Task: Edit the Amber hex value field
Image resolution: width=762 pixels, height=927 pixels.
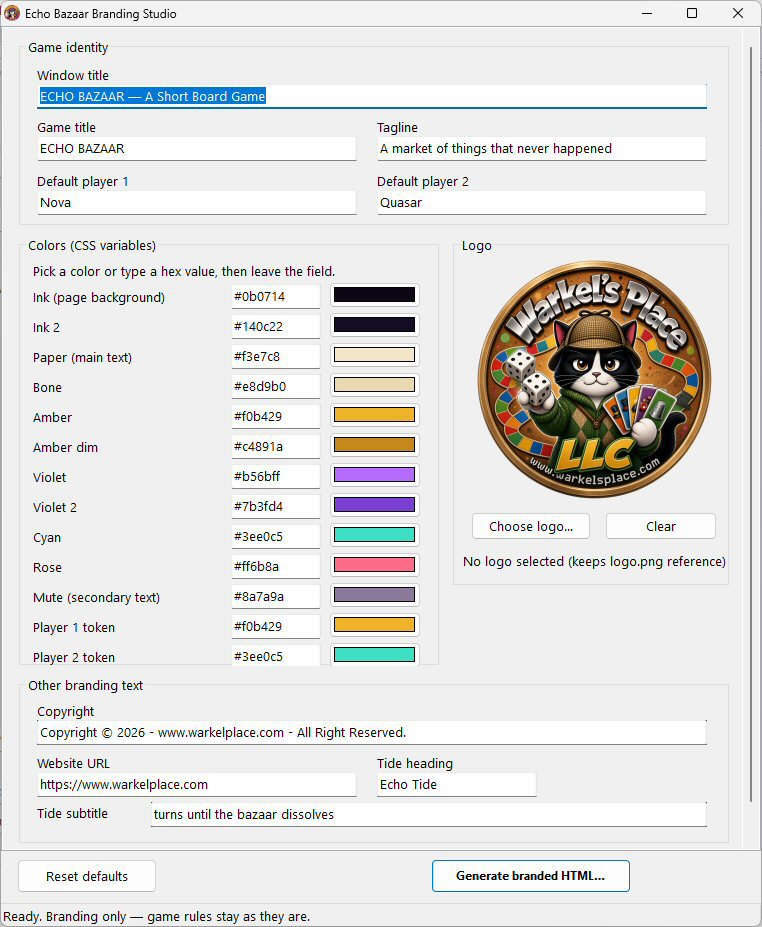Action: coord(275,416)
